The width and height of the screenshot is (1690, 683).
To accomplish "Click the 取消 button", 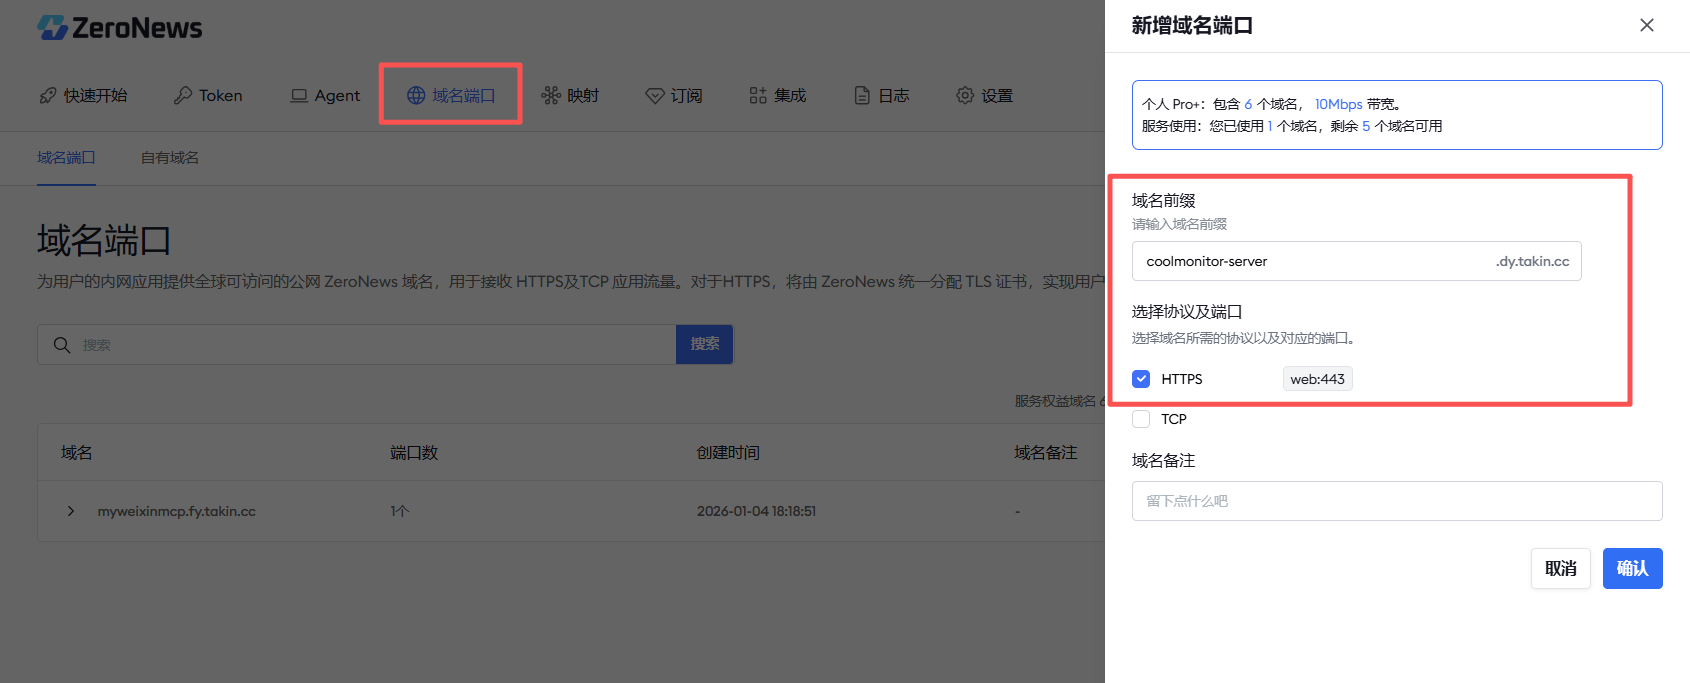I will tap(1561, 568).
